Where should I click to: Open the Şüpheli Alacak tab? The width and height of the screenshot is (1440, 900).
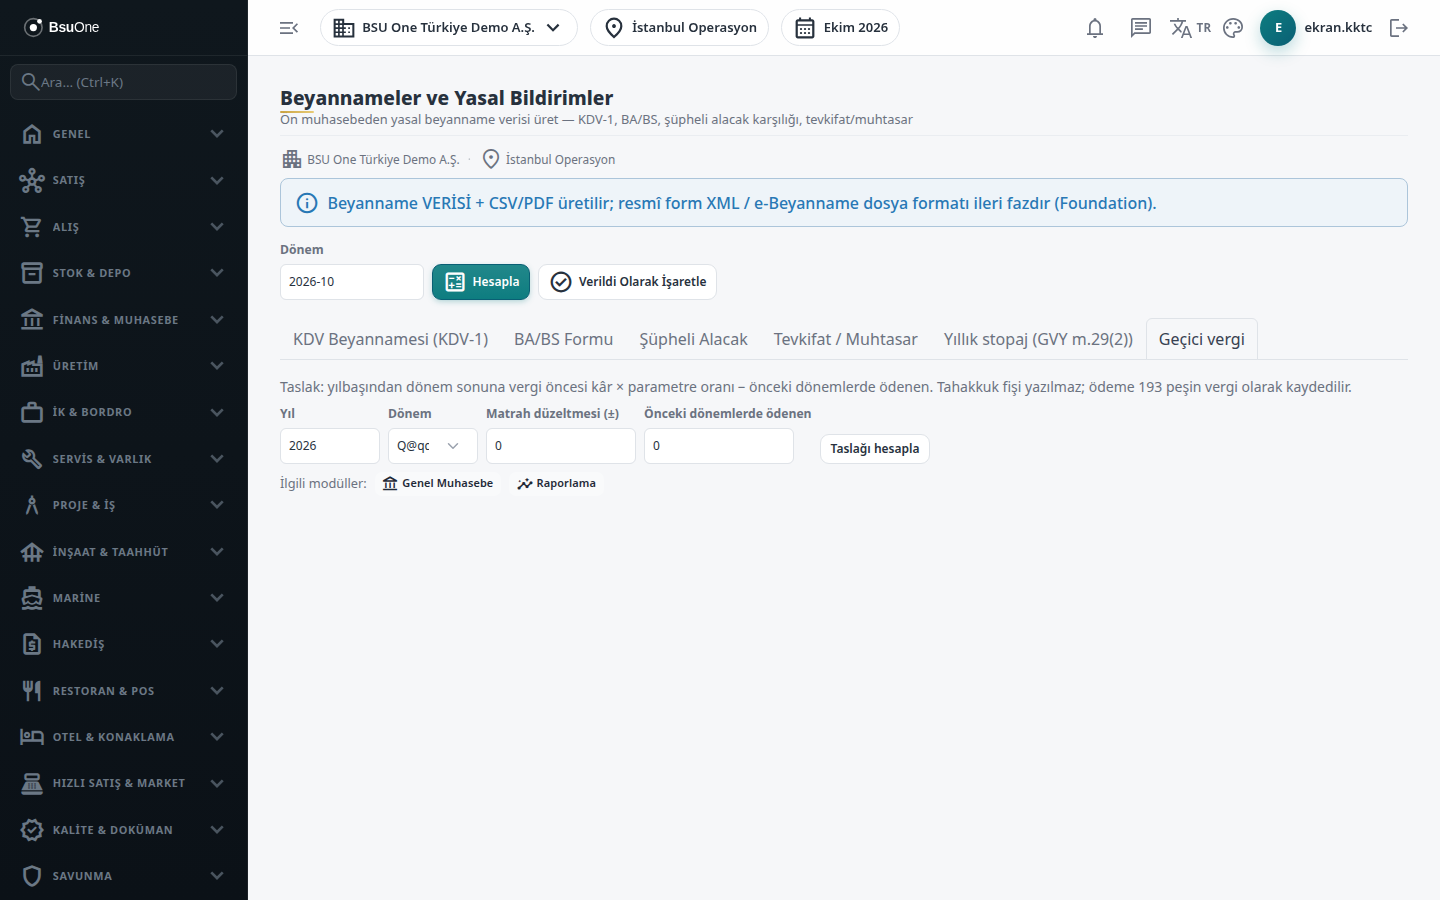click(x=694, y=339)
